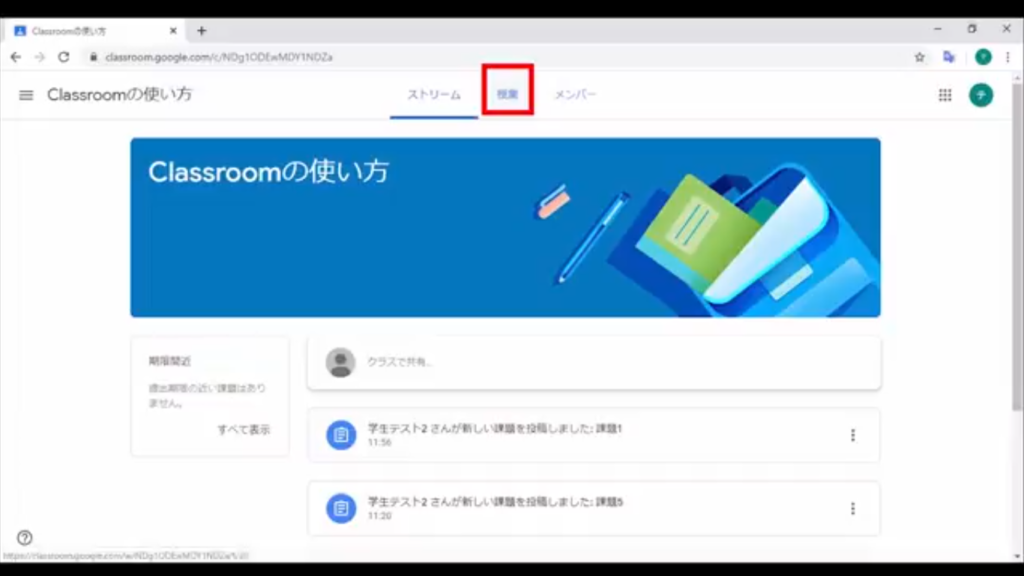This screenshot has height=576, width=1024.
Task: Select the Classroomの使い方 browser tab
Action: 95,31
